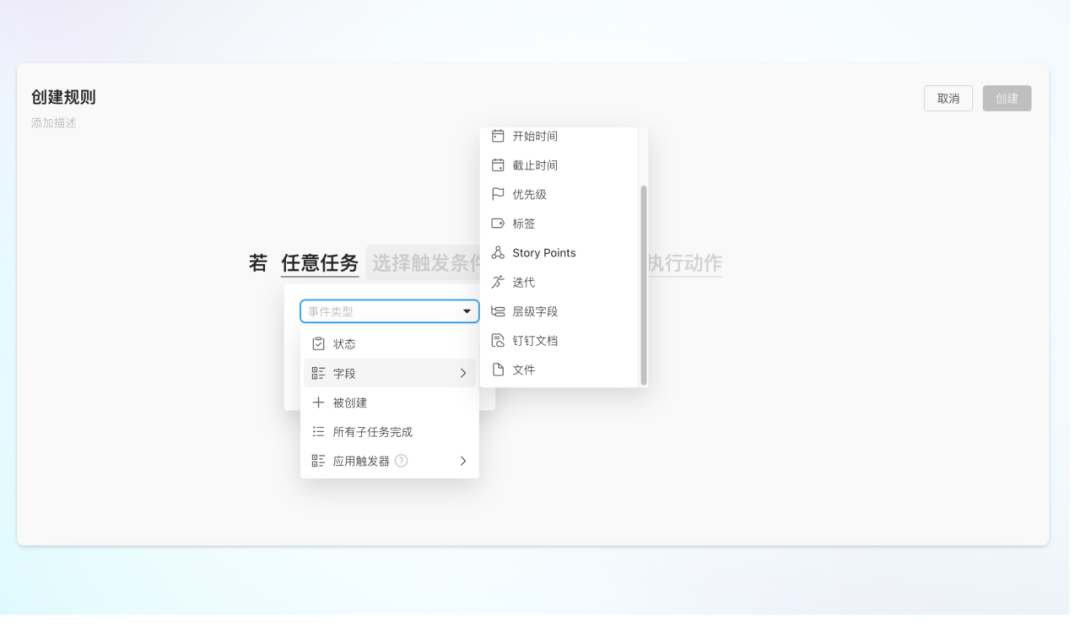The image size is (1080, 637).
Task: Click 添加描述 to add a description
Action: (x=54, y=123)
